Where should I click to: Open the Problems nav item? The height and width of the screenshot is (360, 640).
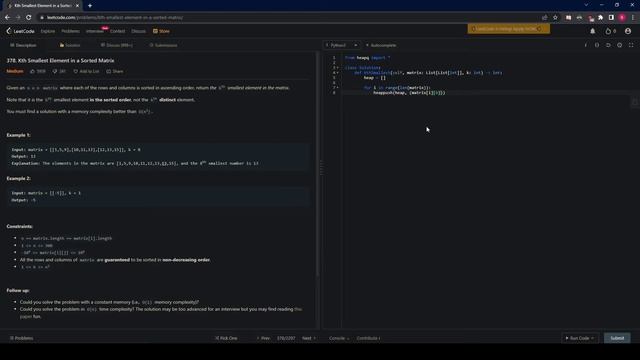[71, 31]
